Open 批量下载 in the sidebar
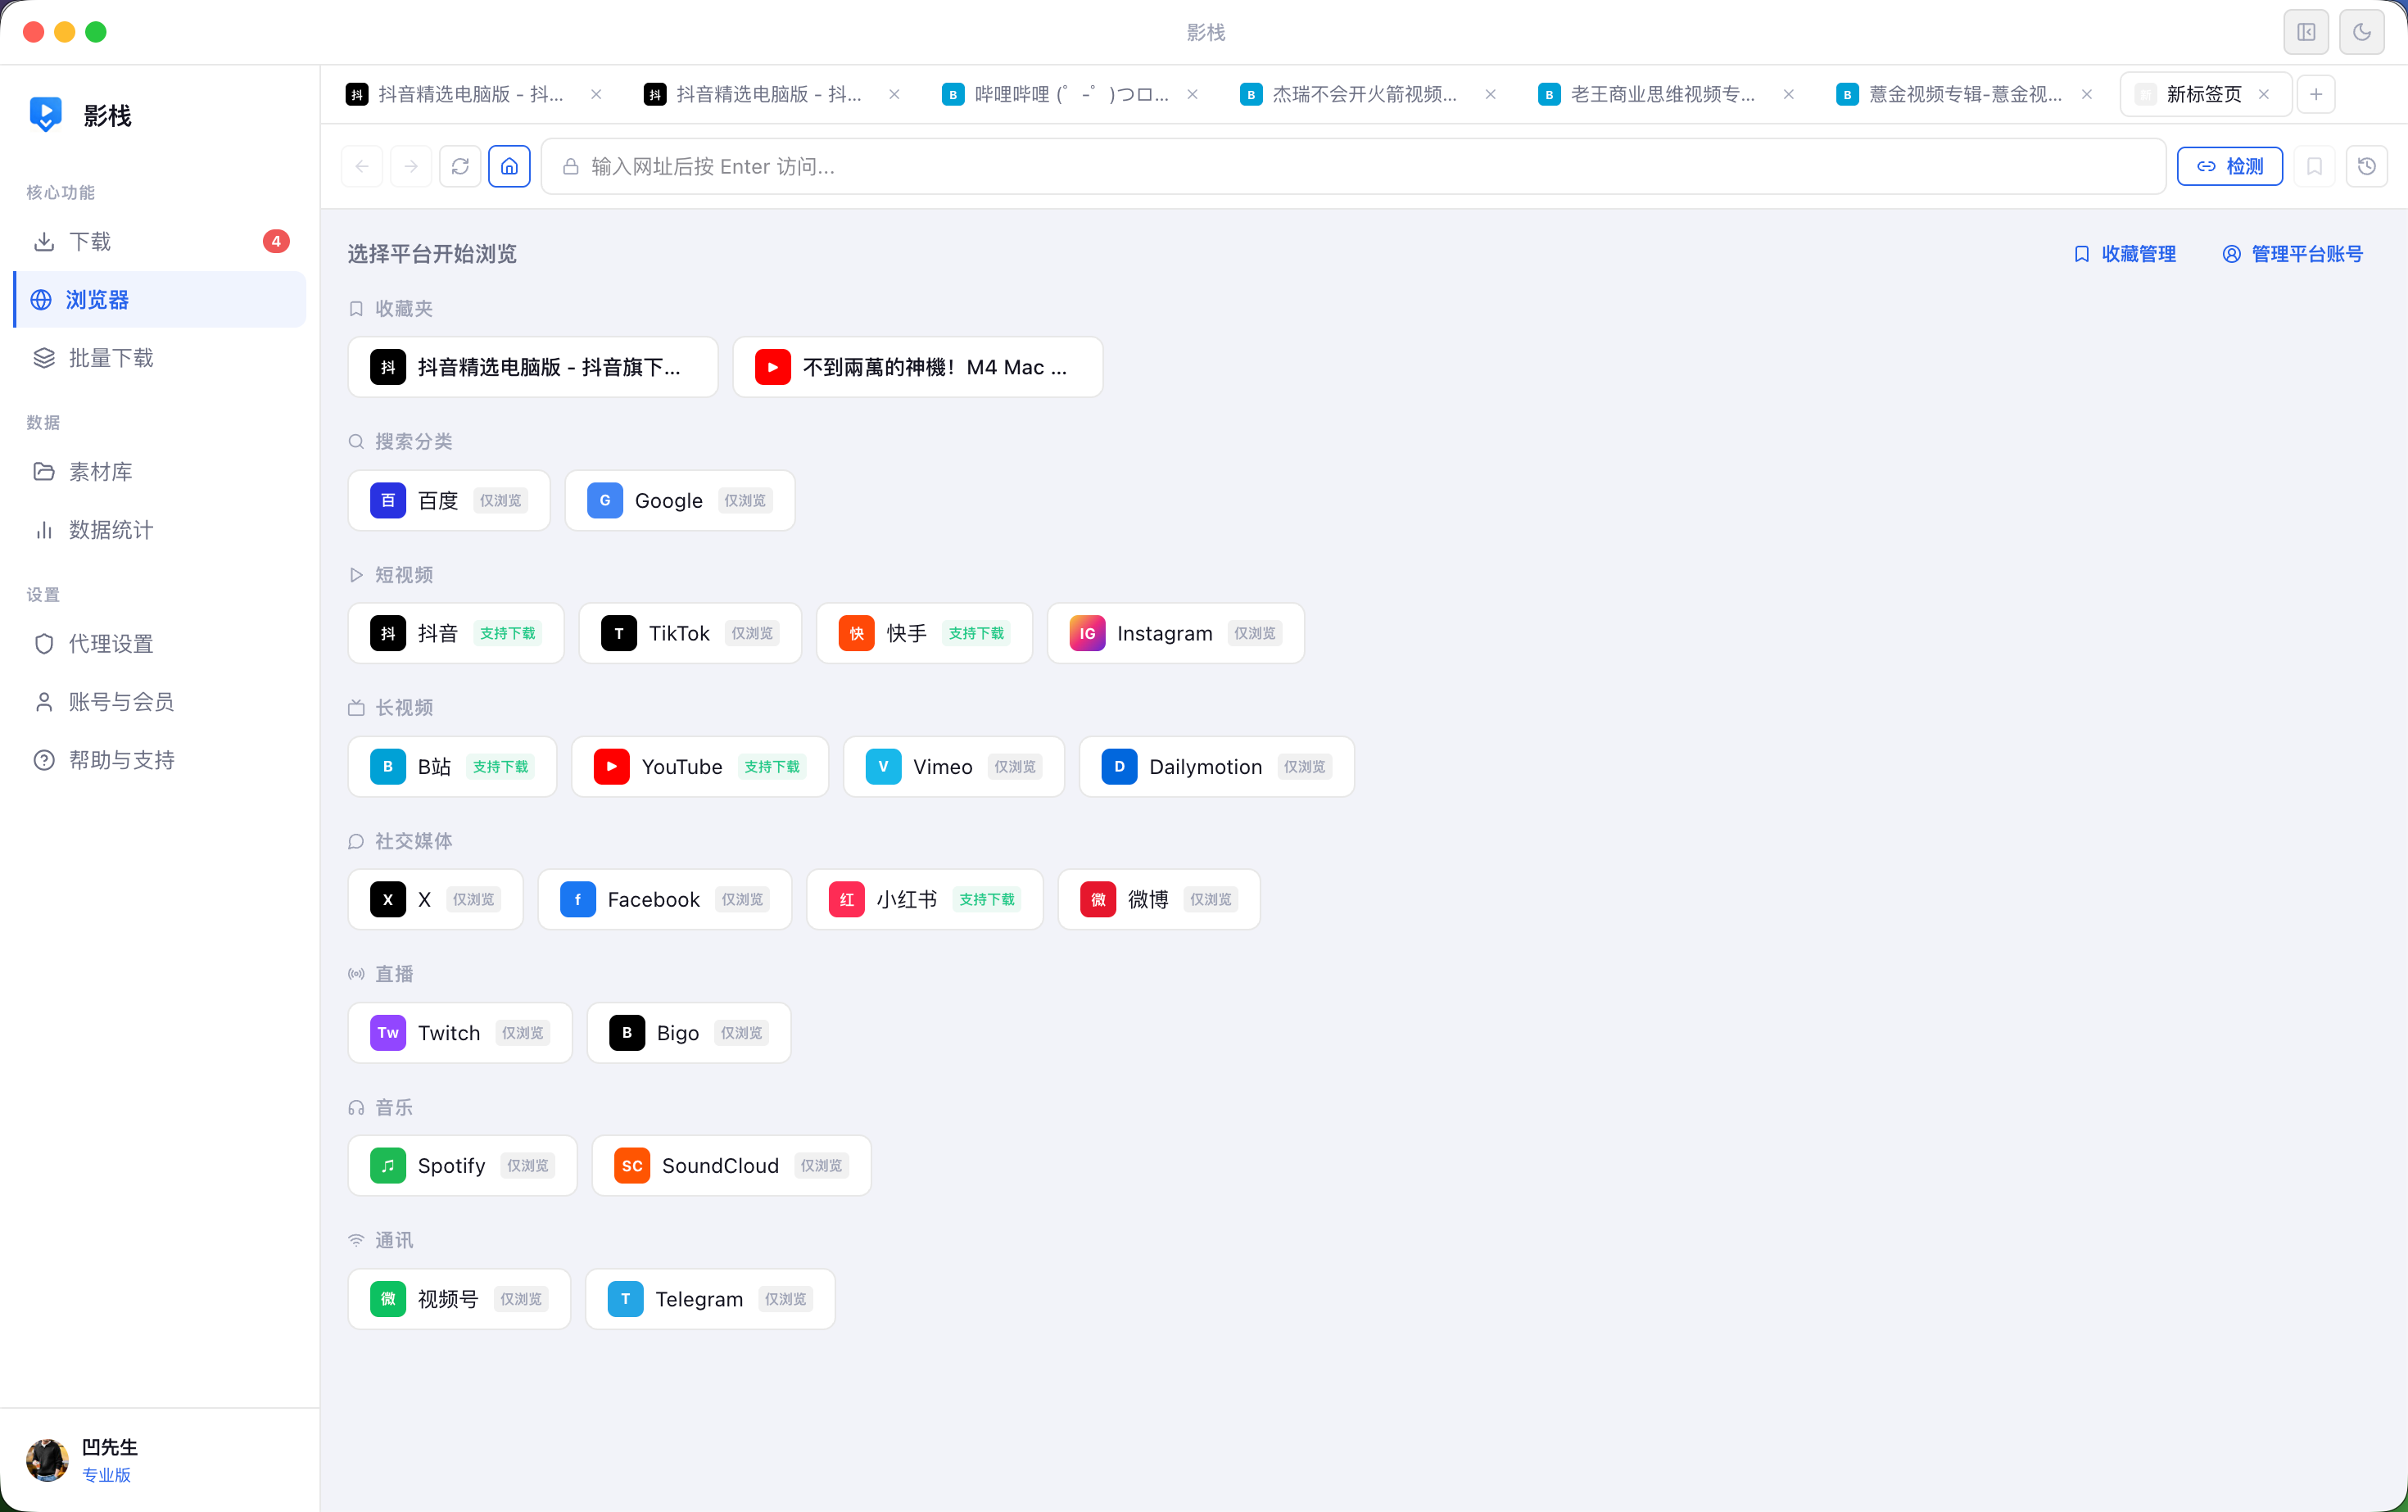Image resolution: width=2408 pixels, height=1512 pixels. click(x=160, y=358)
